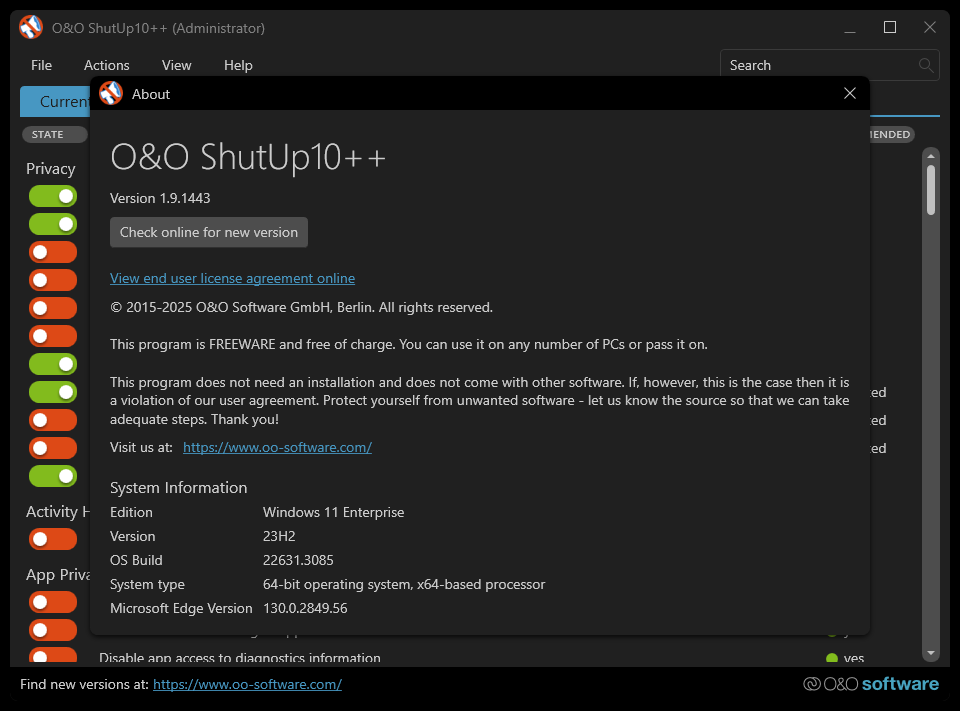Click the green dot beside 'yes'
Viewport: 960px width, 711px height.
(x=831, y=659)
